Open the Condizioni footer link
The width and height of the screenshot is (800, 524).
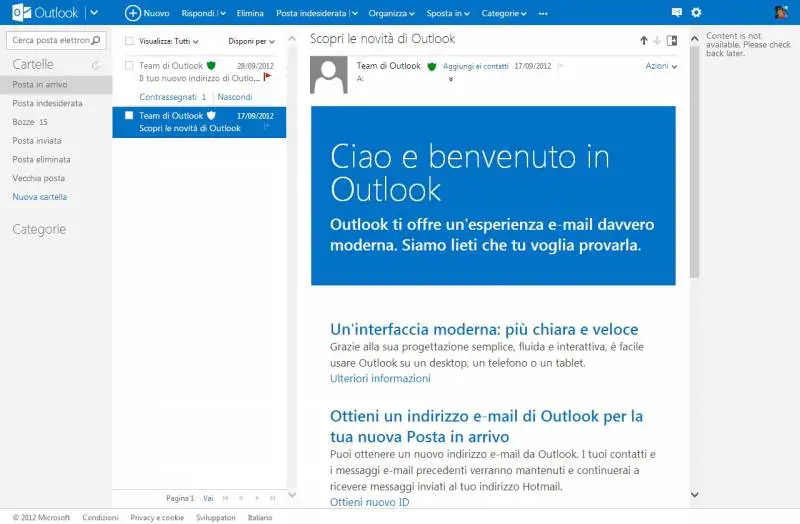click(100, 517)
